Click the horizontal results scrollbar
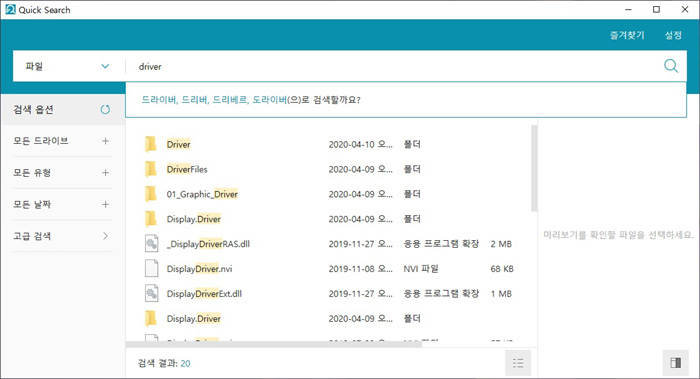 (x=274, y=344)
